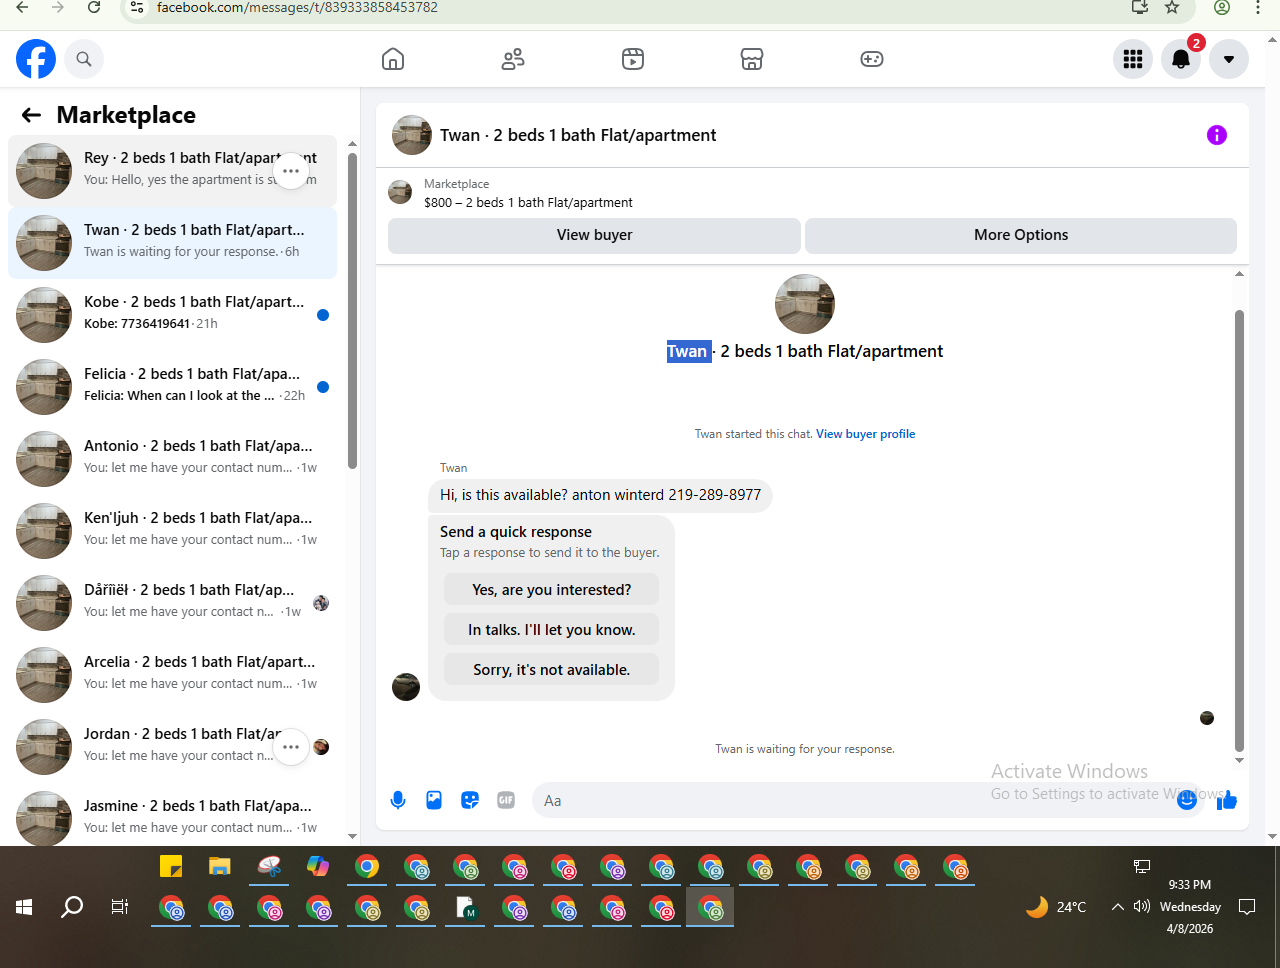The height and width of the screenshot is (968, 1280).
Task: Launch Sticky Notes from the taskbar
Action: tap(171, 866)
